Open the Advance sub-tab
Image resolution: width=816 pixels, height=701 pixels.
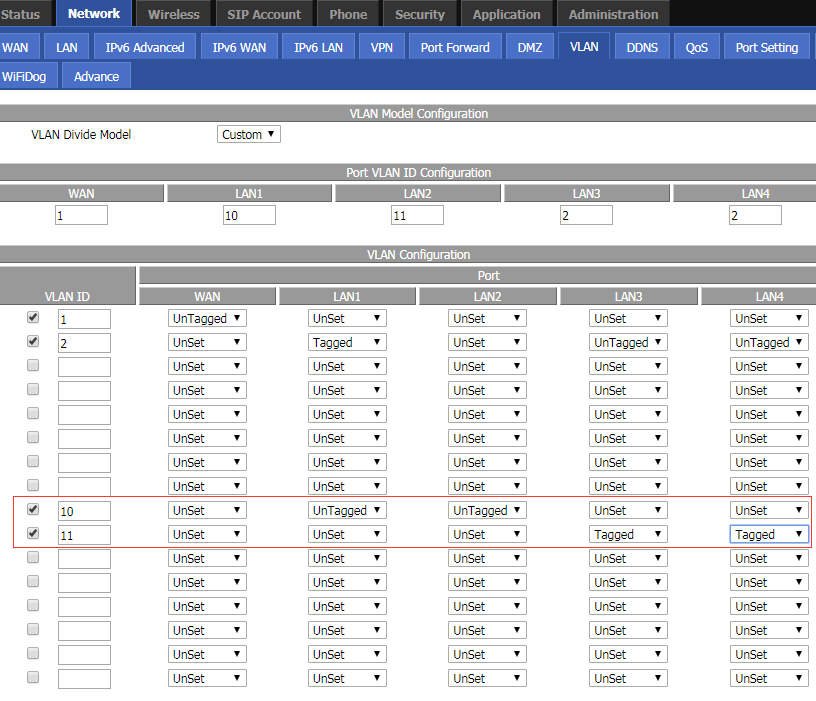coord(96,77)
